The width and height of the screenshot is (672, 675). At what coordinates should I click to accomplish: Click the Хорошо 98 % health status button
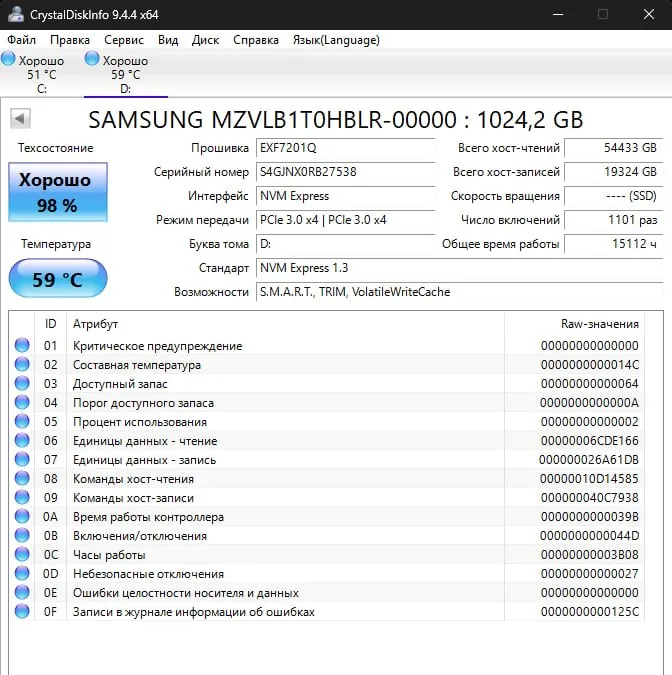(58, 192)
